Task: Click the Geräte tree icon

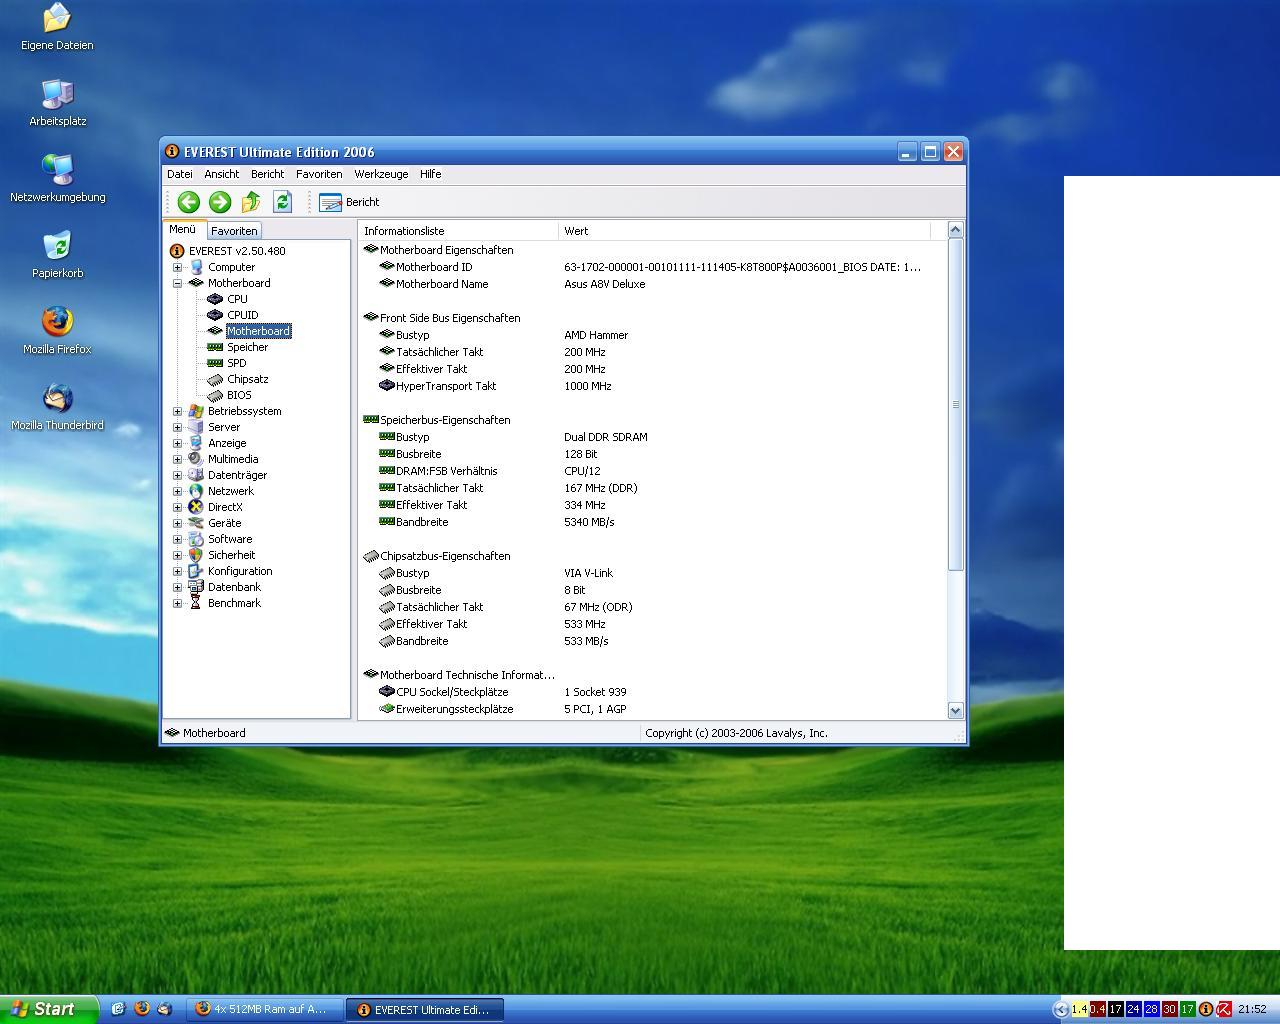Action: pyautogui.click(x=196, y=523)
